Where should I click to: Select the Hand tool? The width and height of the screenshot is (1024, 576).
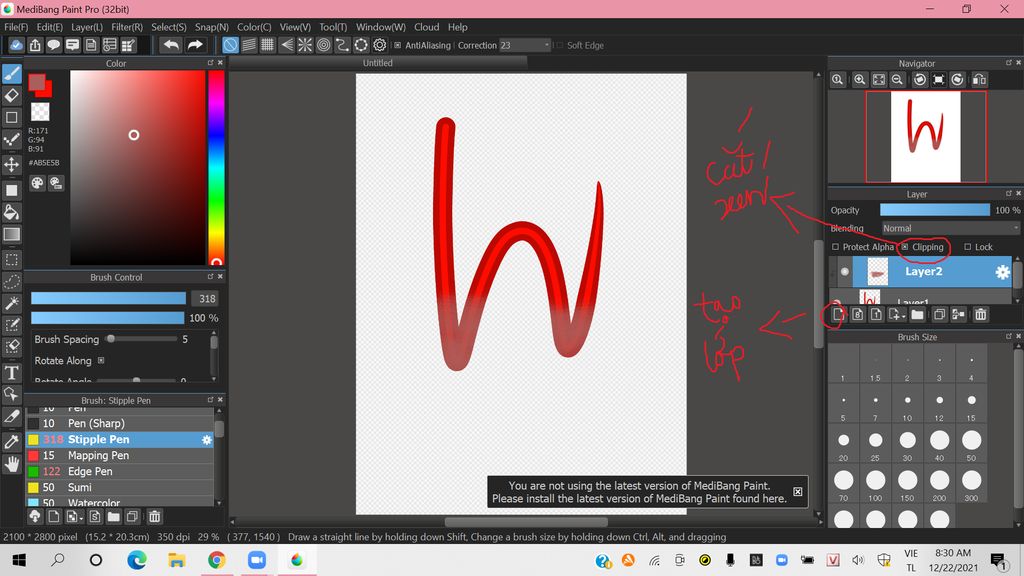click(x=12, y=464)
